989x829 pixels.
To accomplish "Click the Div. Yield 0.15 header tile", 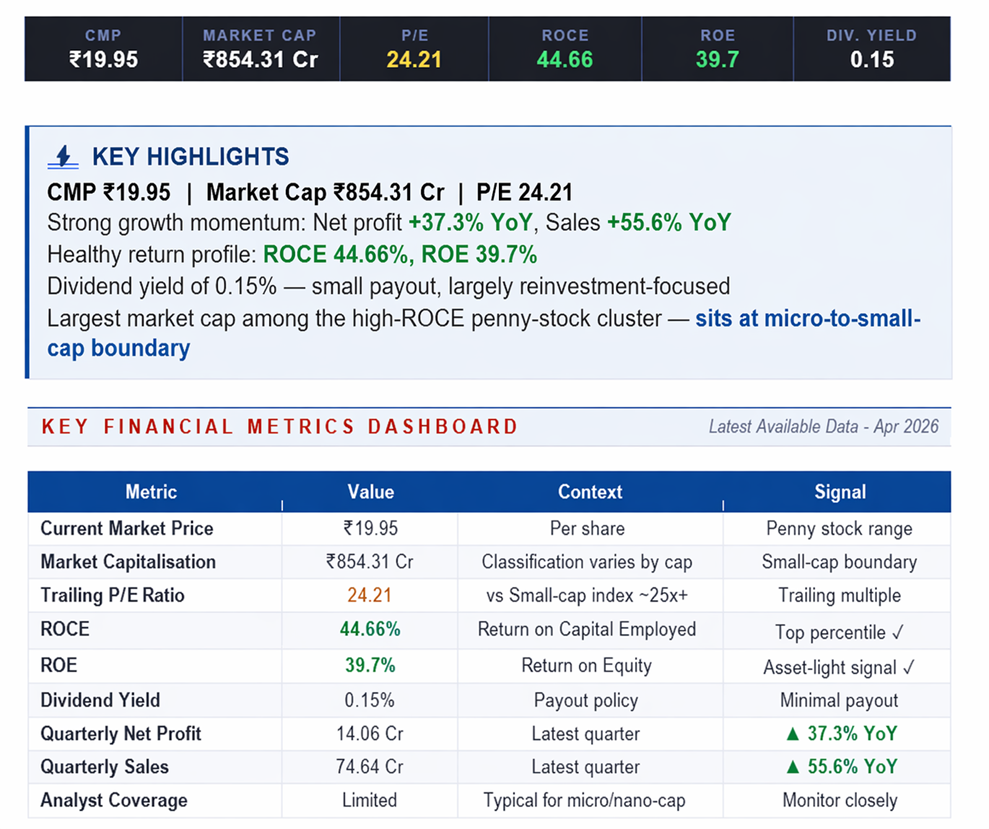I will pyautogui.click(x=871, y=48).
